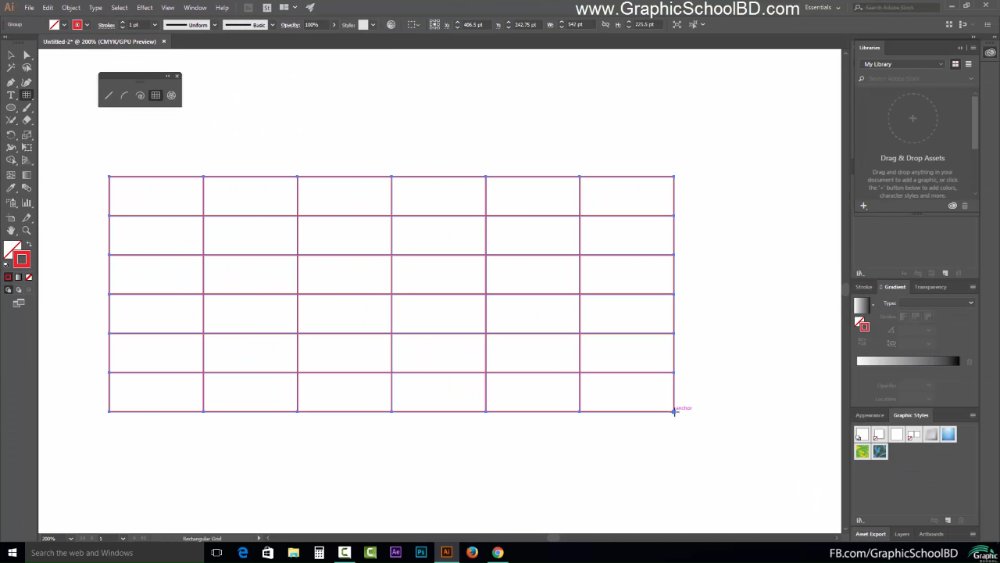
Task: Select the Paintbrush tool
Action: pyautogui.click(x=27, y=108)
